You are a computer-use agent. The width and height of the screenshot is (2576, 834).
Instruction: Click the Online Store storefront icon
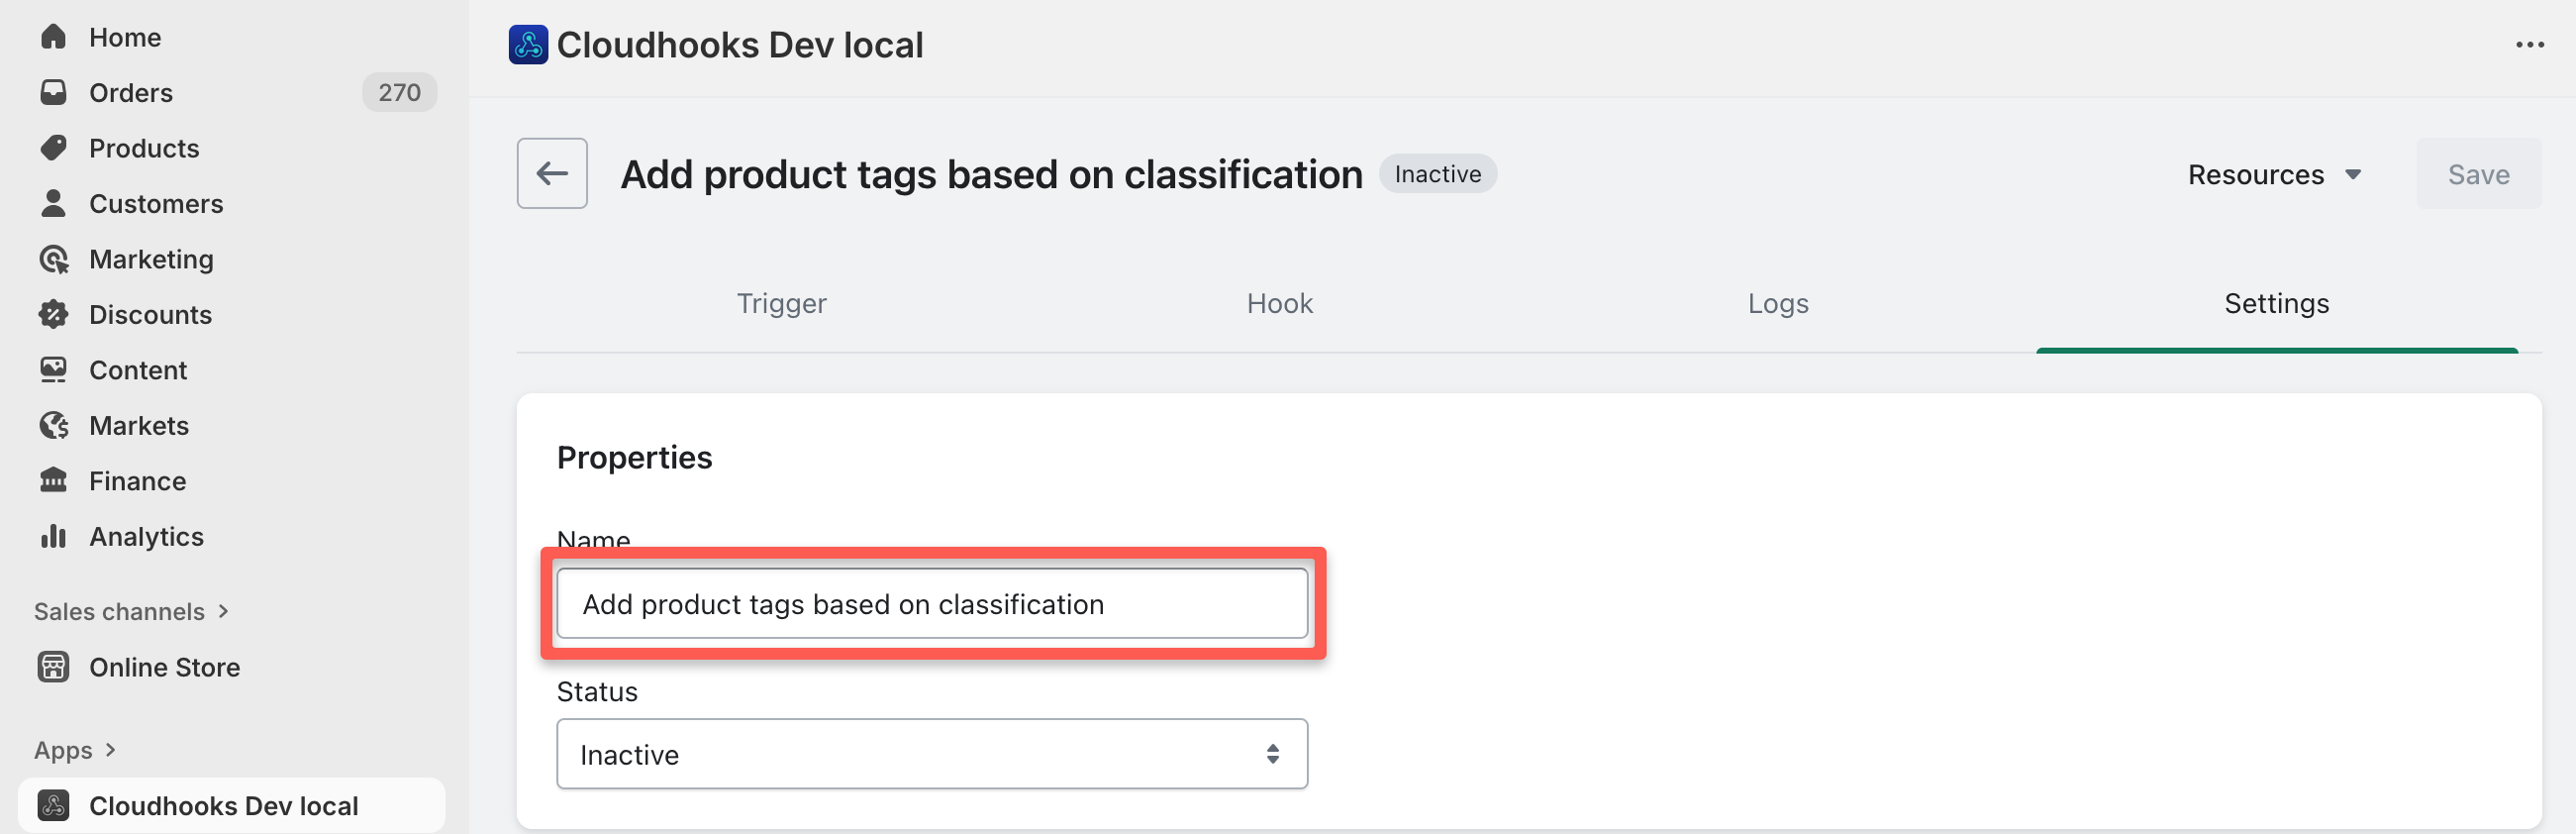coord(53,667)
